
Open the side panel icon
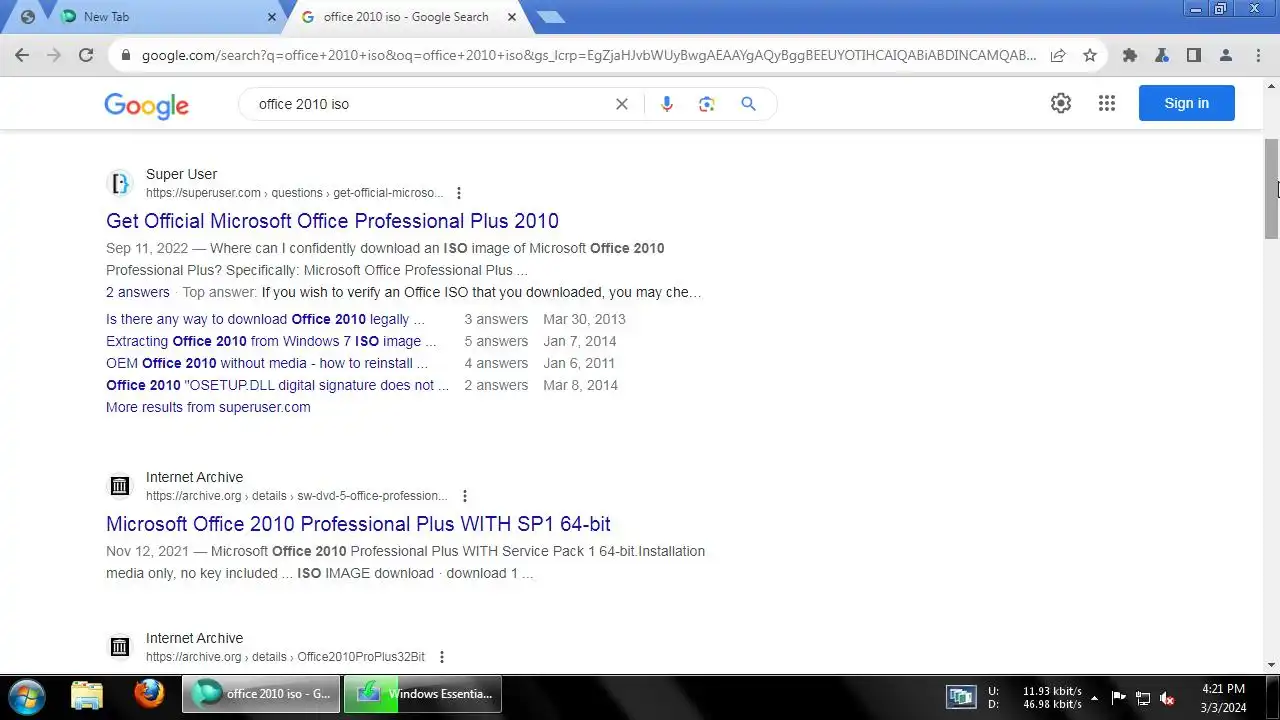click(1194, 55)
